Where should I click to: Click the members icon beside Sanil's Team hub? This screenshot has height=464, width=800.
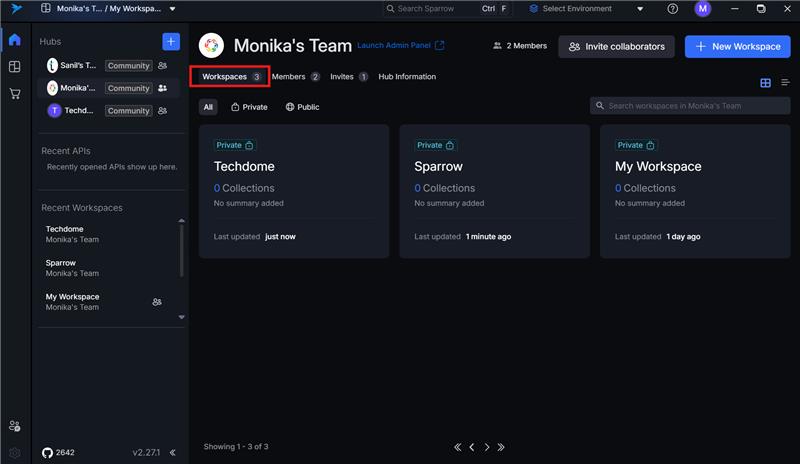tap(162, 65)
